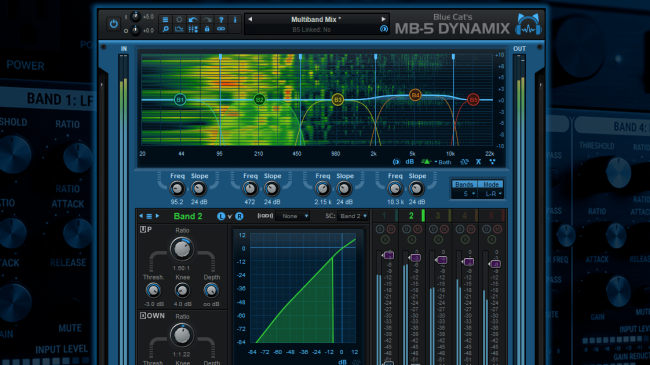The width and height of the screenshot is (650, 365).
Task: Click the DOWN Ratio knob at 1:1.22
Action: (x=182, y=335)
